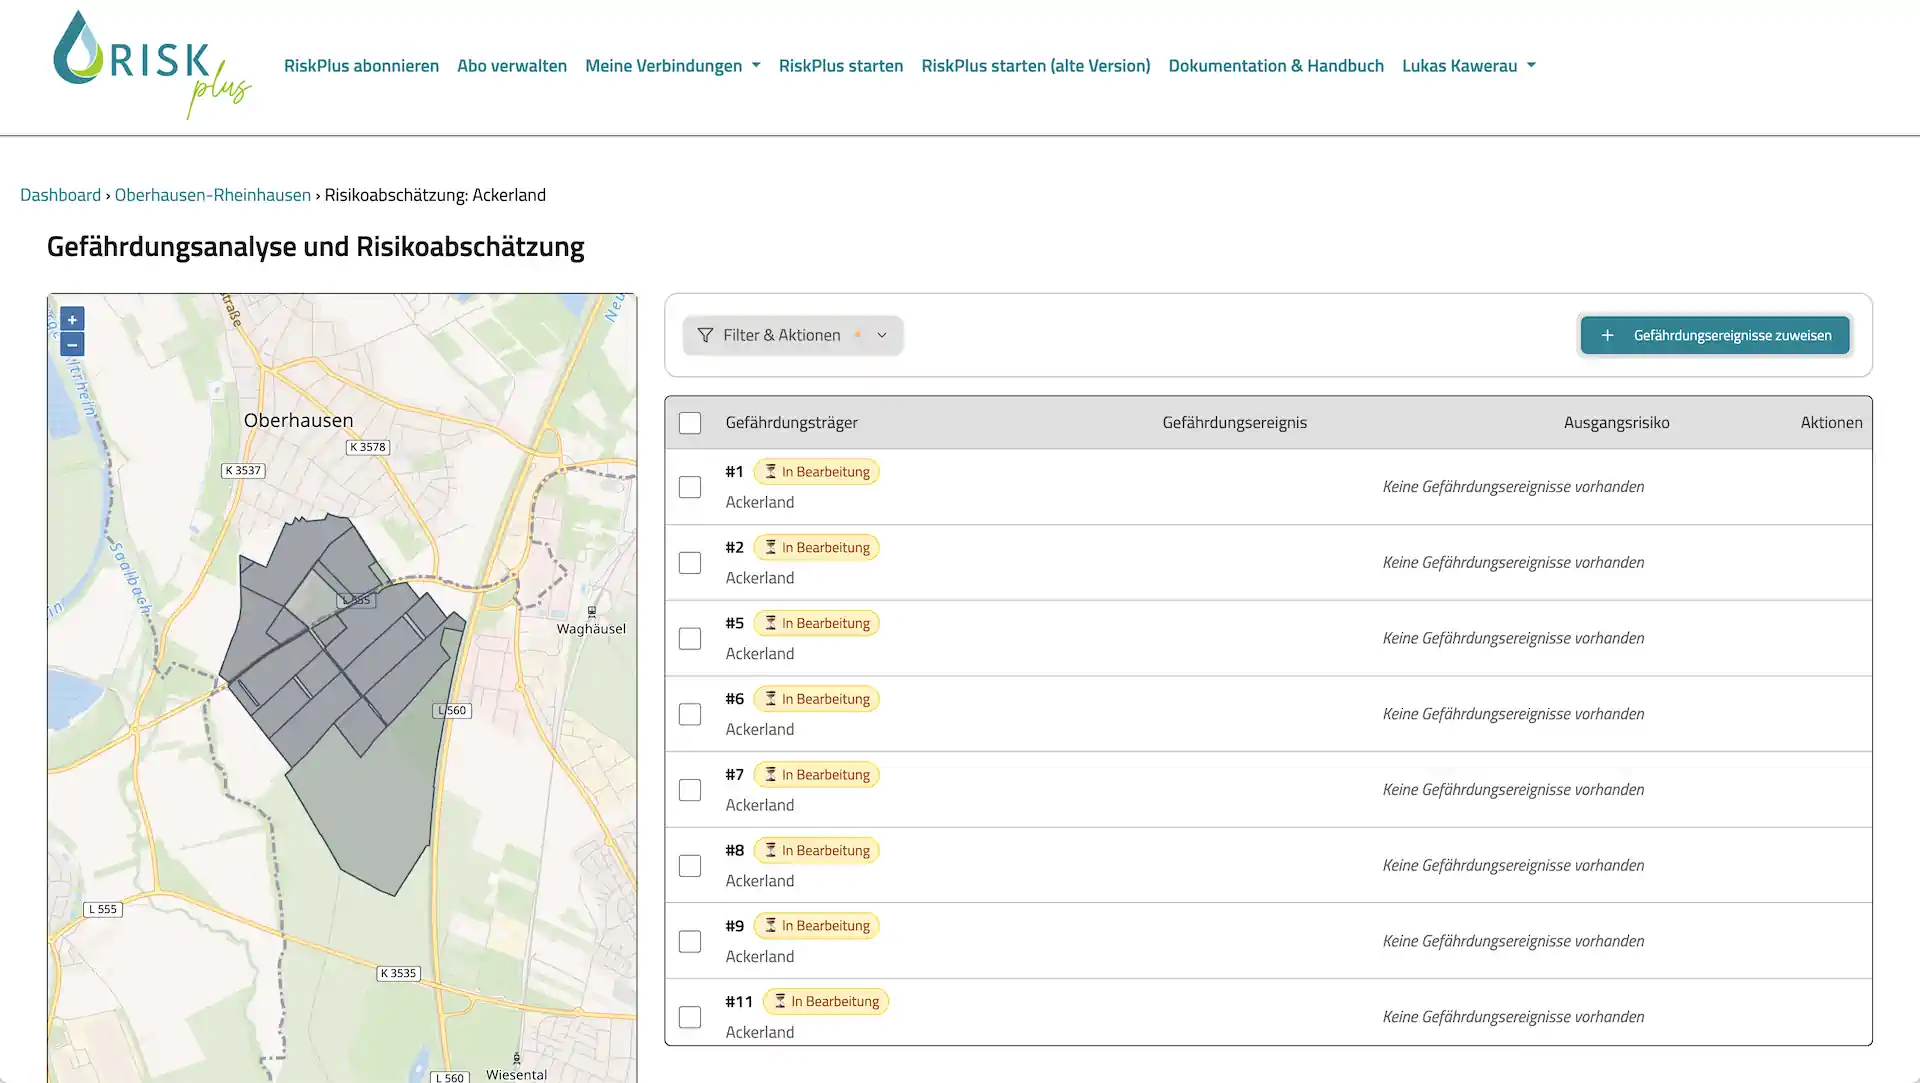
Task: Click Gefährdungsereignisse zuweisen button
Action: (1715, 335)
